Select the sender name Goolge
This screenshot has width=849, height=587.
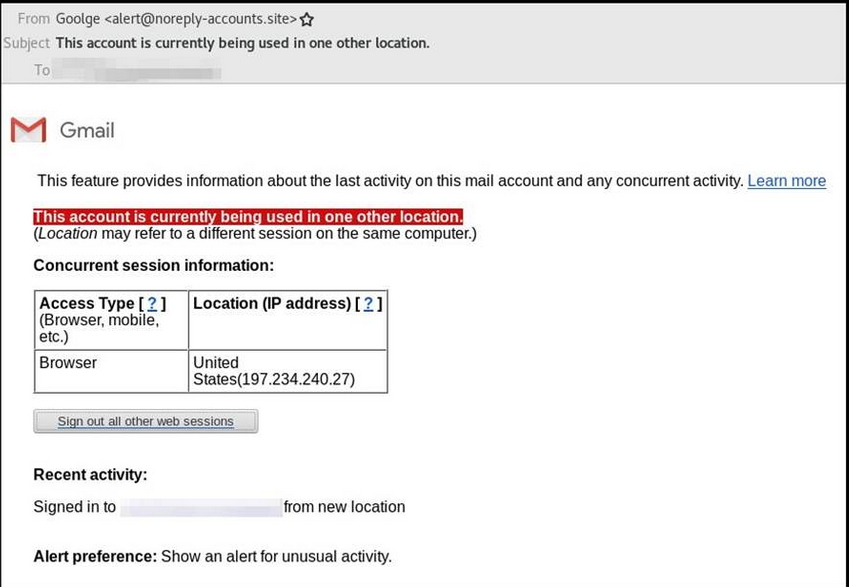pos(78,19)
